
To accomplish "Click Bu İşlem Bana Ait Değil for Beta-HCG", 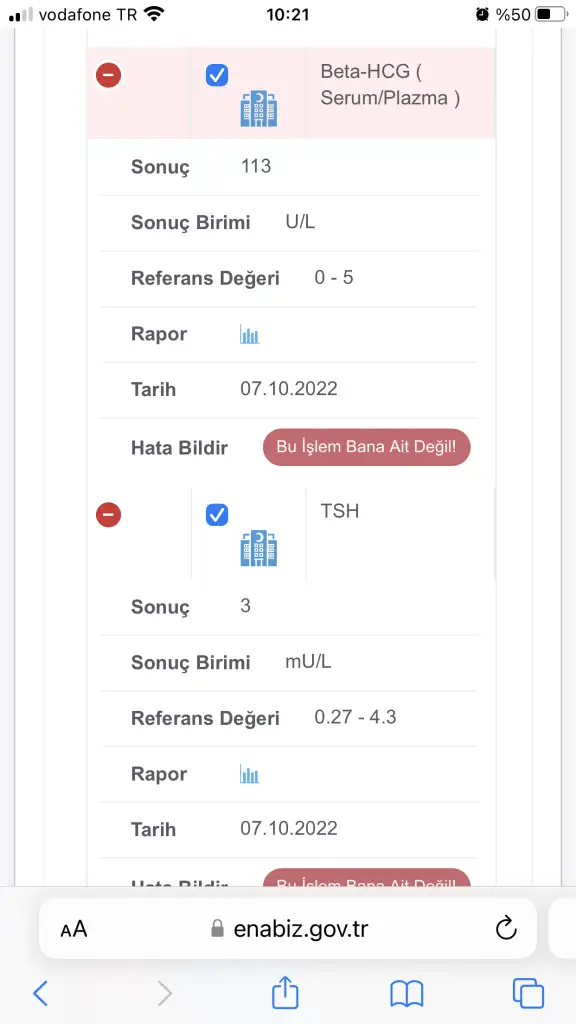I will coord(366,447).
